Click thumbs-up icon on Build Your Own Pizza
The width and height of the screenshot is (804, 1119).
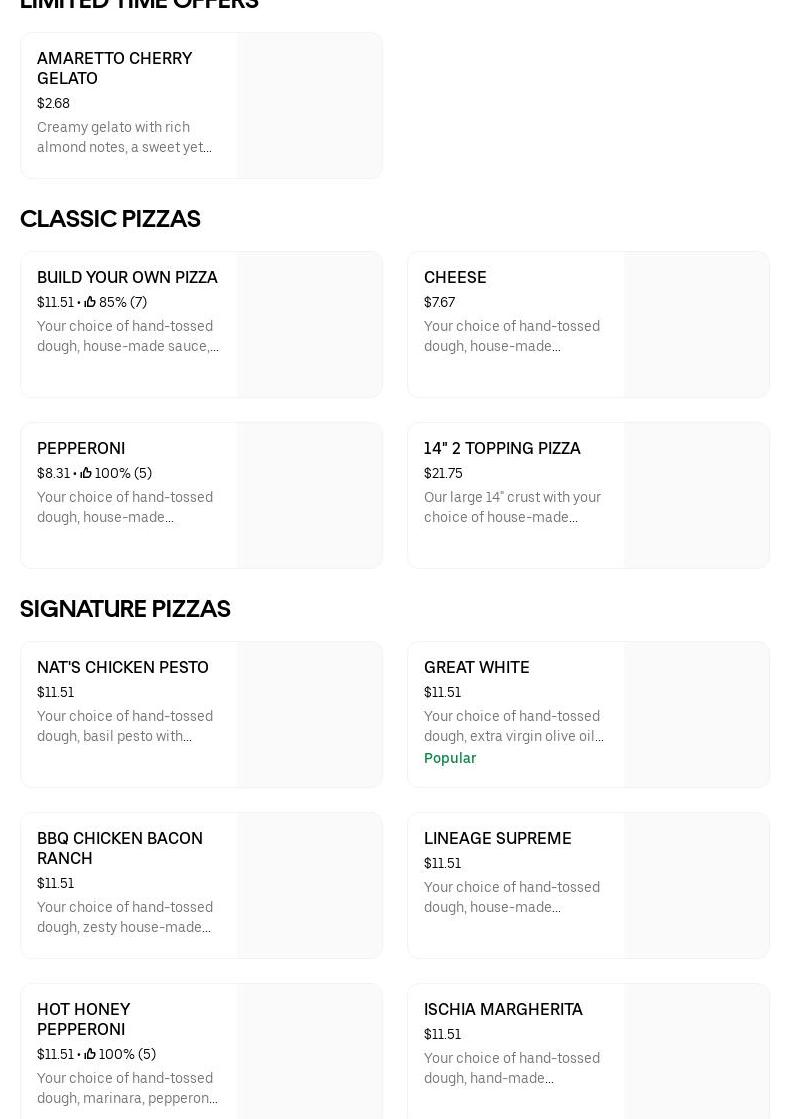click(90, 302)
